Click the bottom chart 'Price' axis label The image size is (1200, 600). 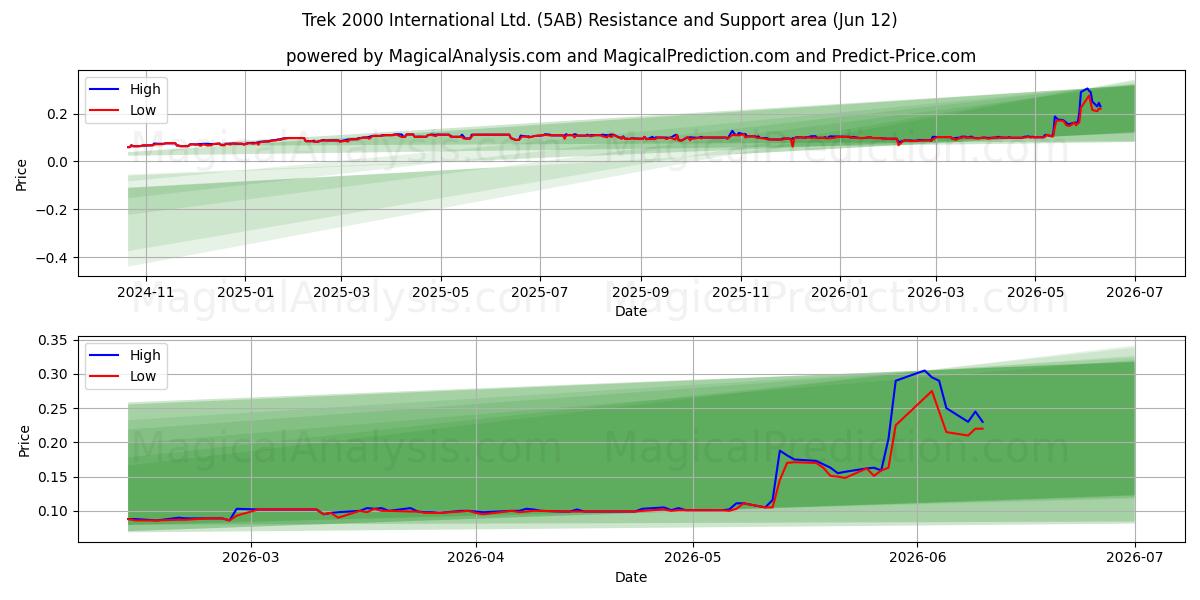pyautogui.click(x=23, y=439)
